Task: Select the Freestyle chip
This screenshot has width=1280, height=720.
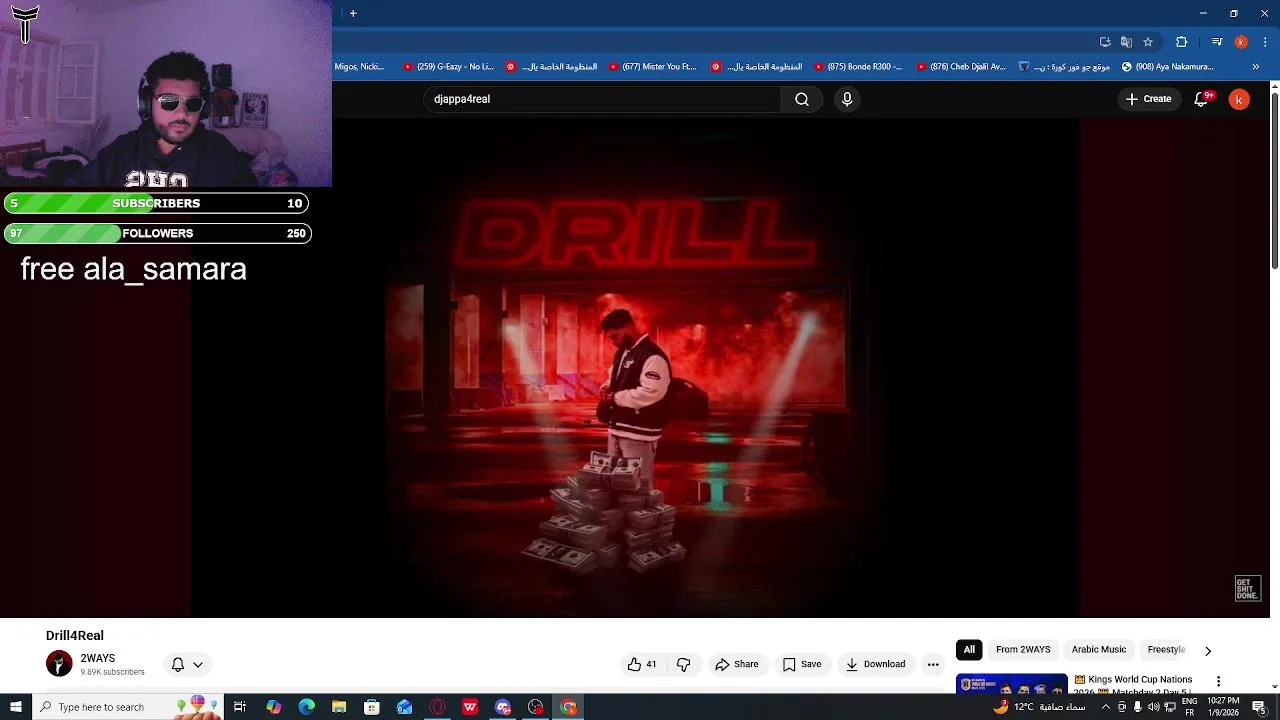Action: click(x=1166, y=650)
